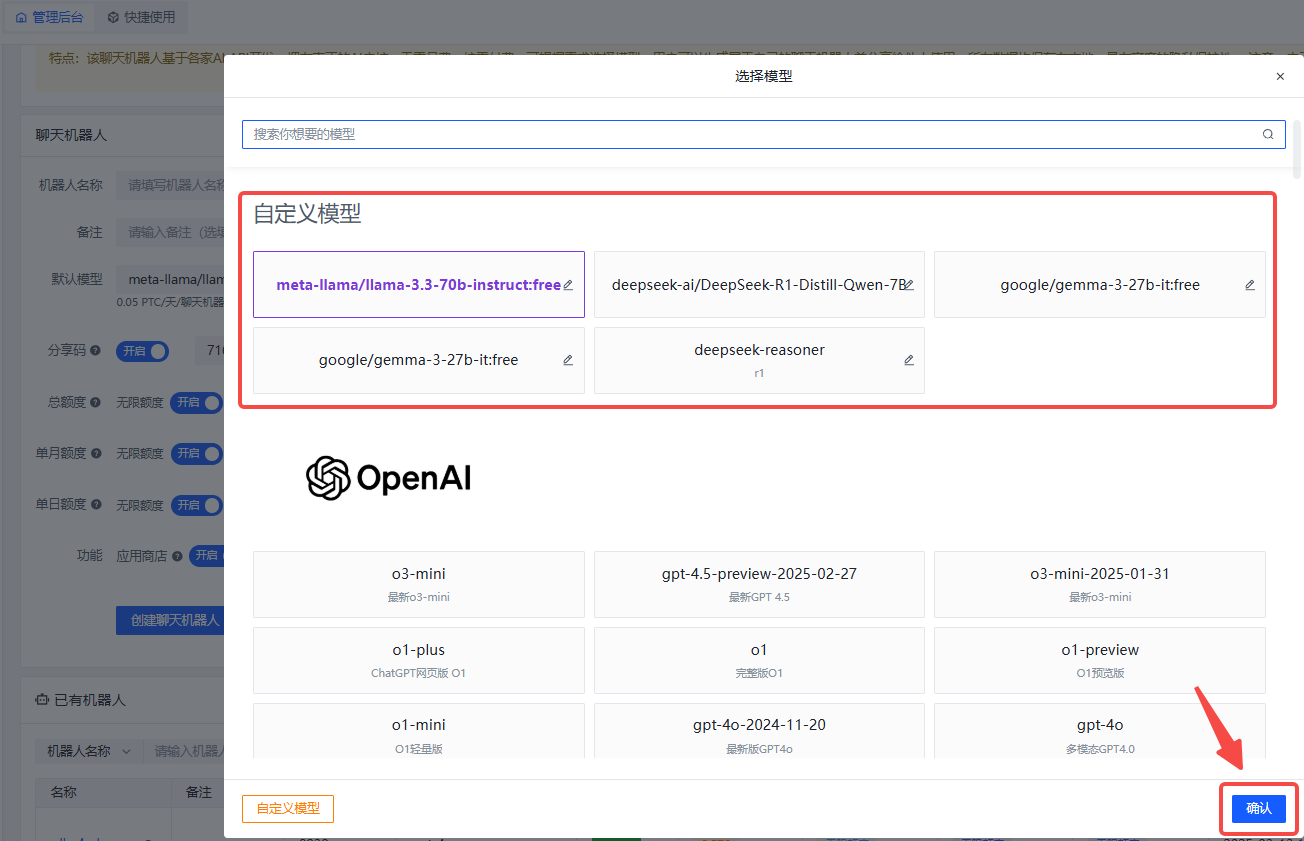Click the help icon beside 总额度

tap(95, 402)
